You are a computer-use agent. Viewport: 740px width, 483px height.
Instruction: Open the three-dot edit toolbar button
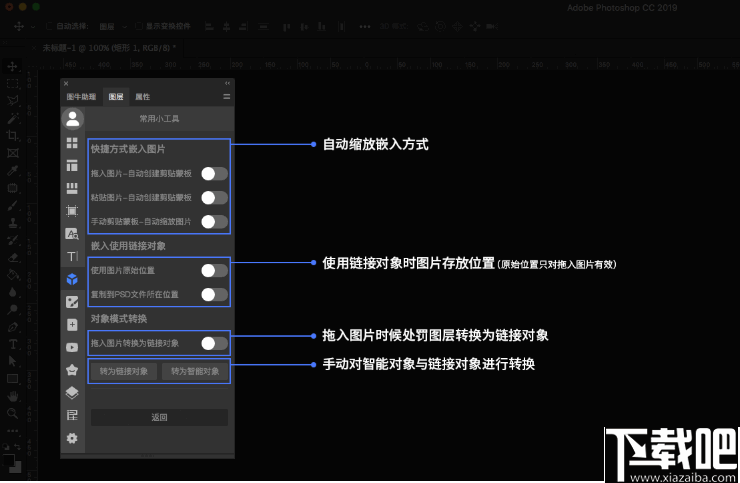pyautogui.click(x=12, y=431)
